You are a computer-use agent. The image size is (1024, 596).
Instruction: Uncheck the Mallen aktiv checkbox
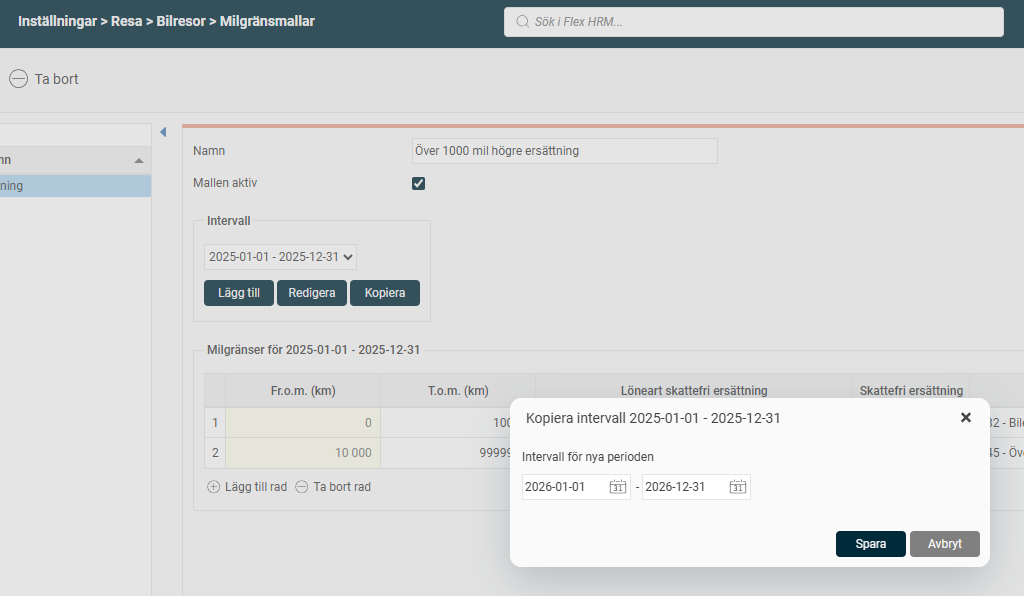click(x=419, y=183)
